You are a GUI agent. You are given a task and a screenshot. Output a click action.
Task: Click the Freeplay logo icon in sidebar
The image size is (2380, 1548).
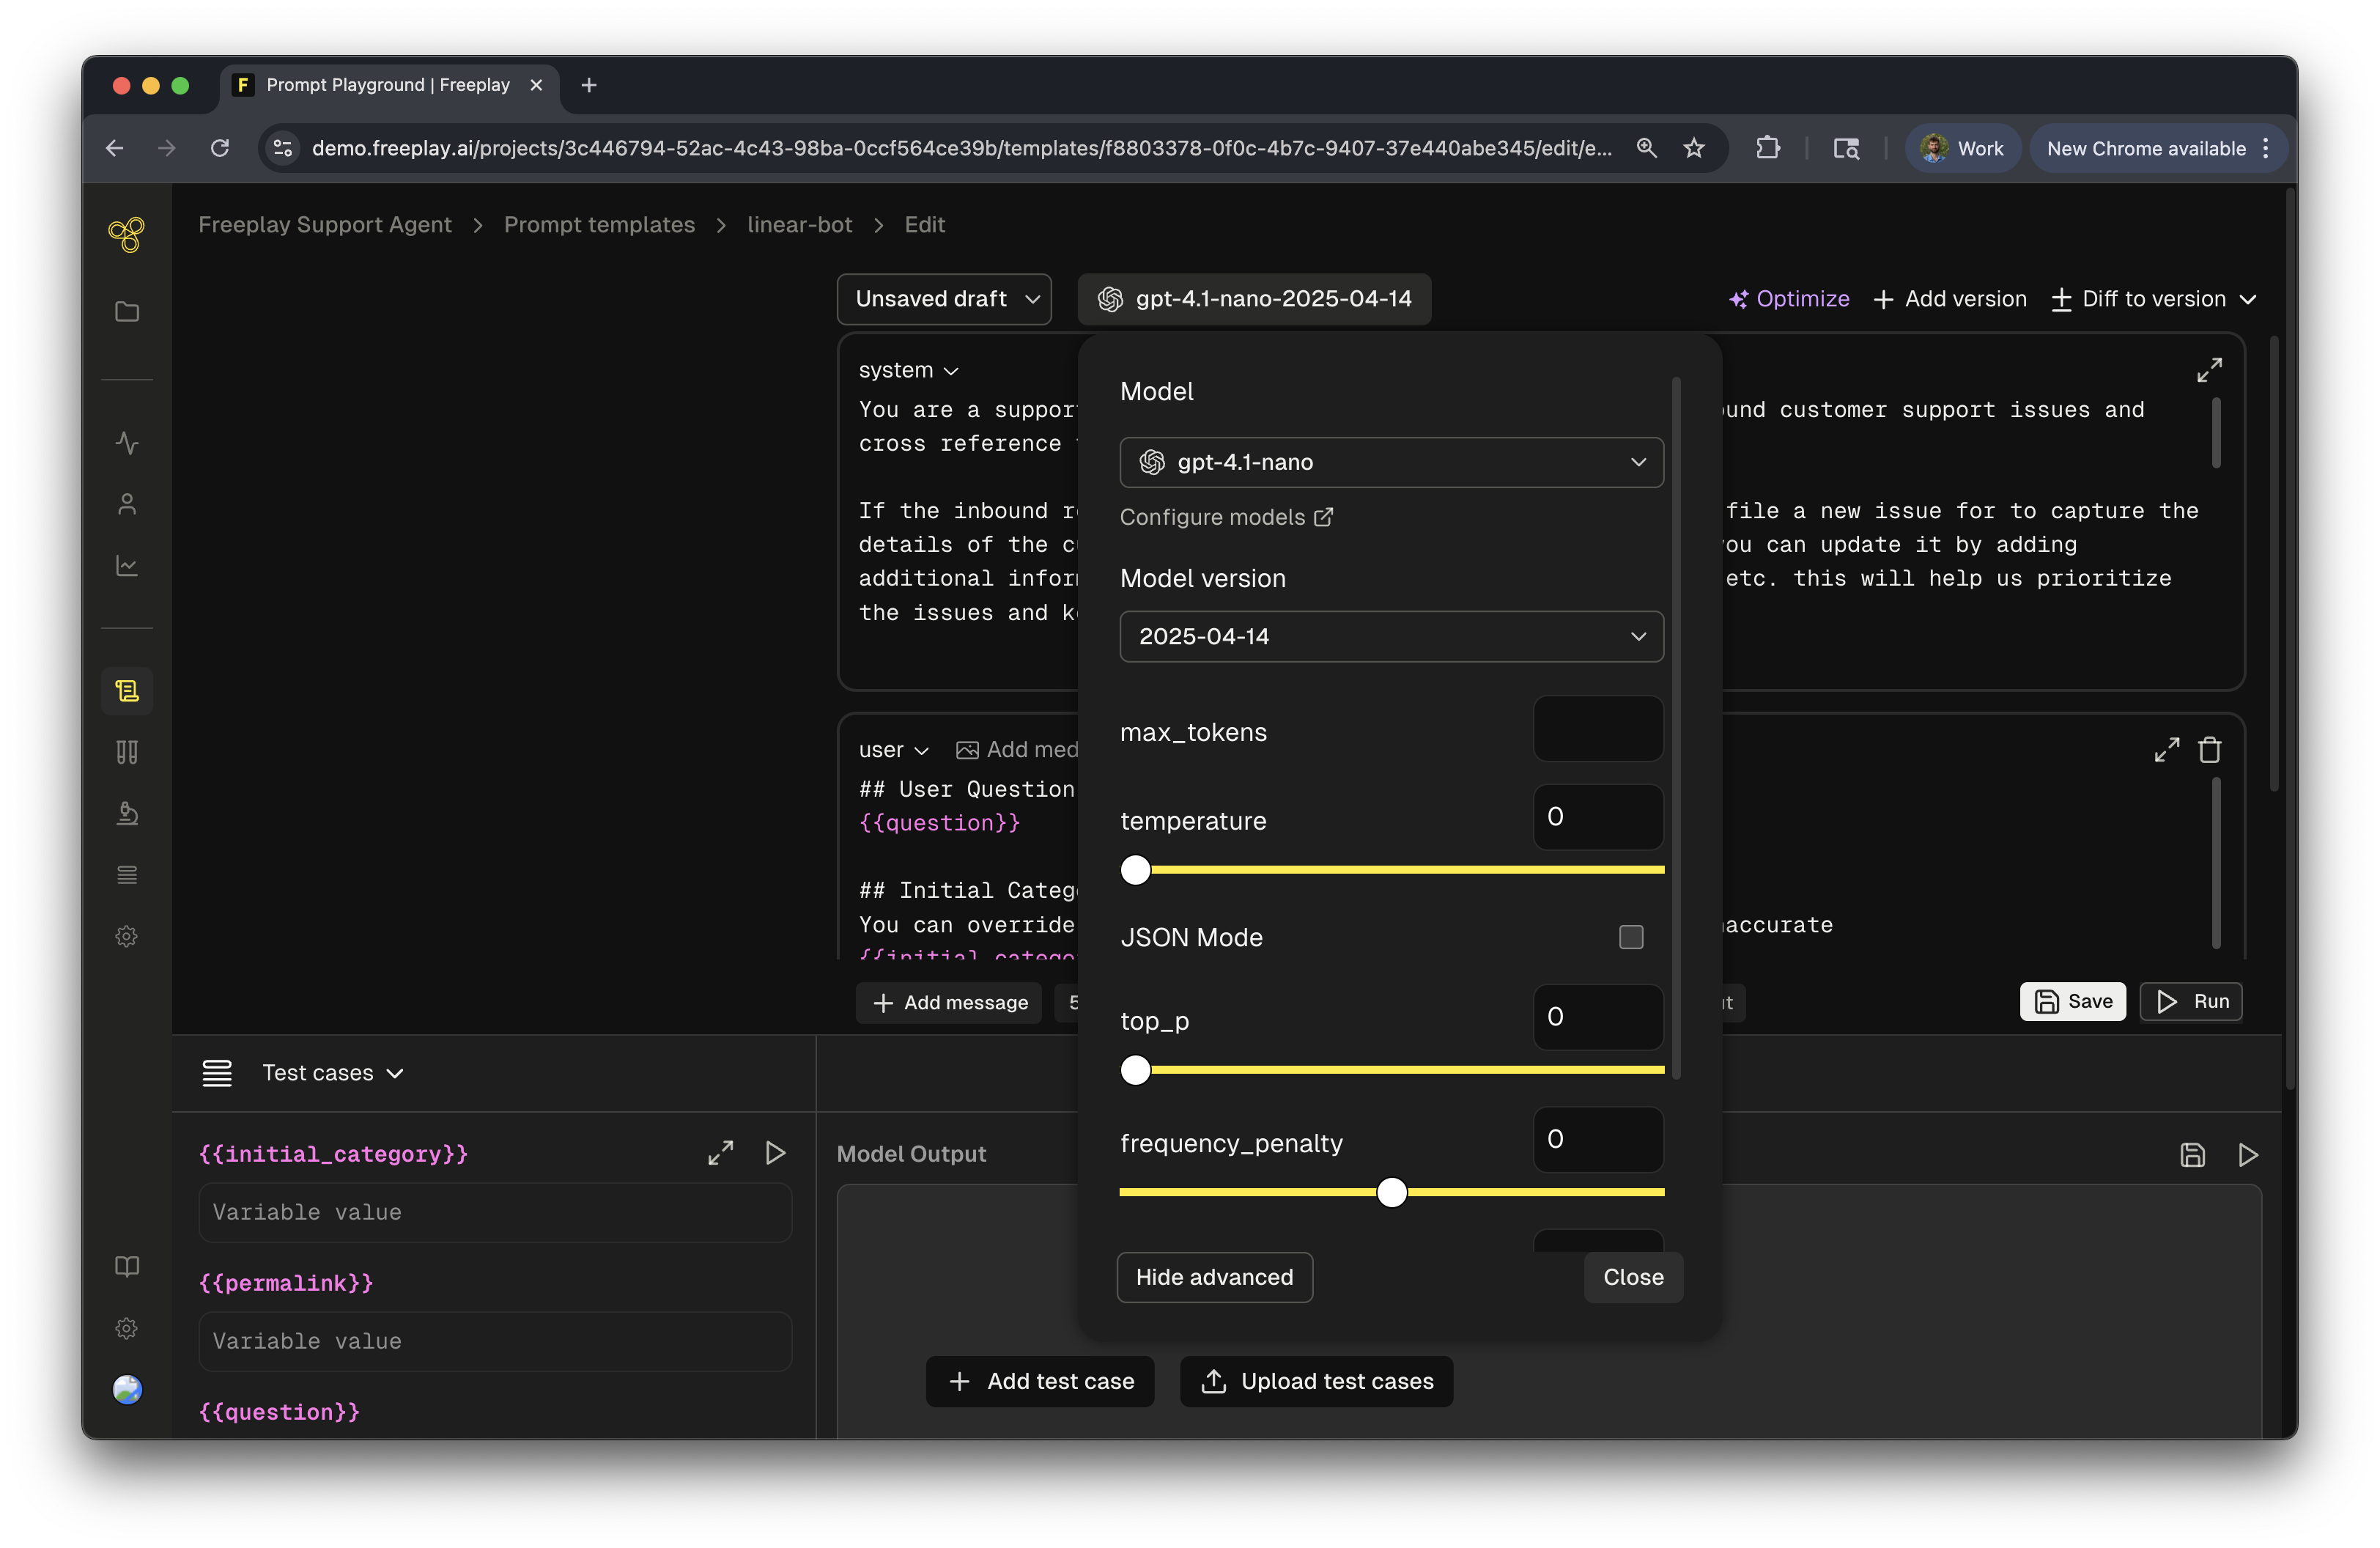[x=126, y=235]
